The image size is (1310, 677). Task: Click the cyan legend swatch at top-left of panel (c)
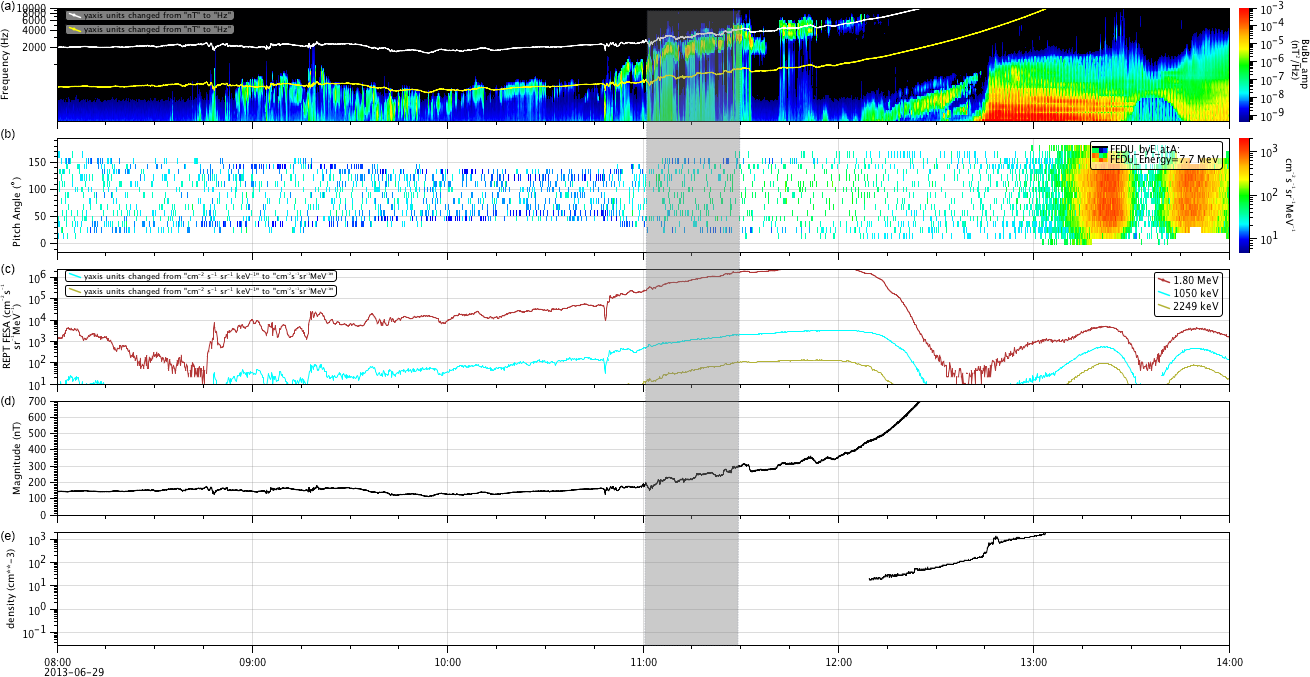(x=74, y=276)
